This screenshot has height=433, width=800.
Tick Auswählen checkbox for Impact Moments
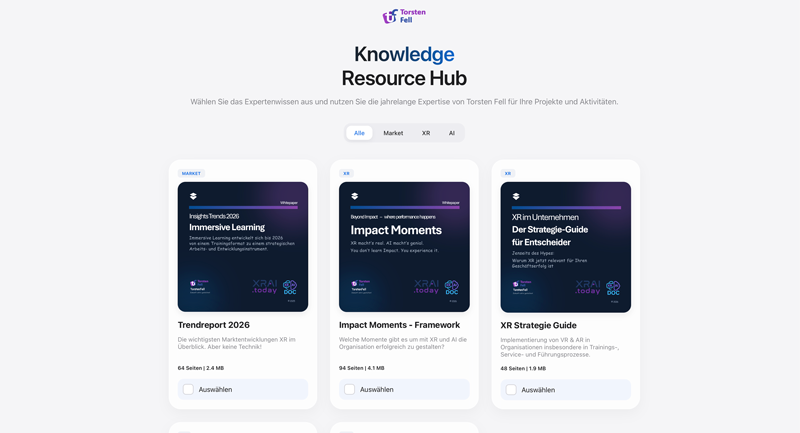click(x=349, y=390)
